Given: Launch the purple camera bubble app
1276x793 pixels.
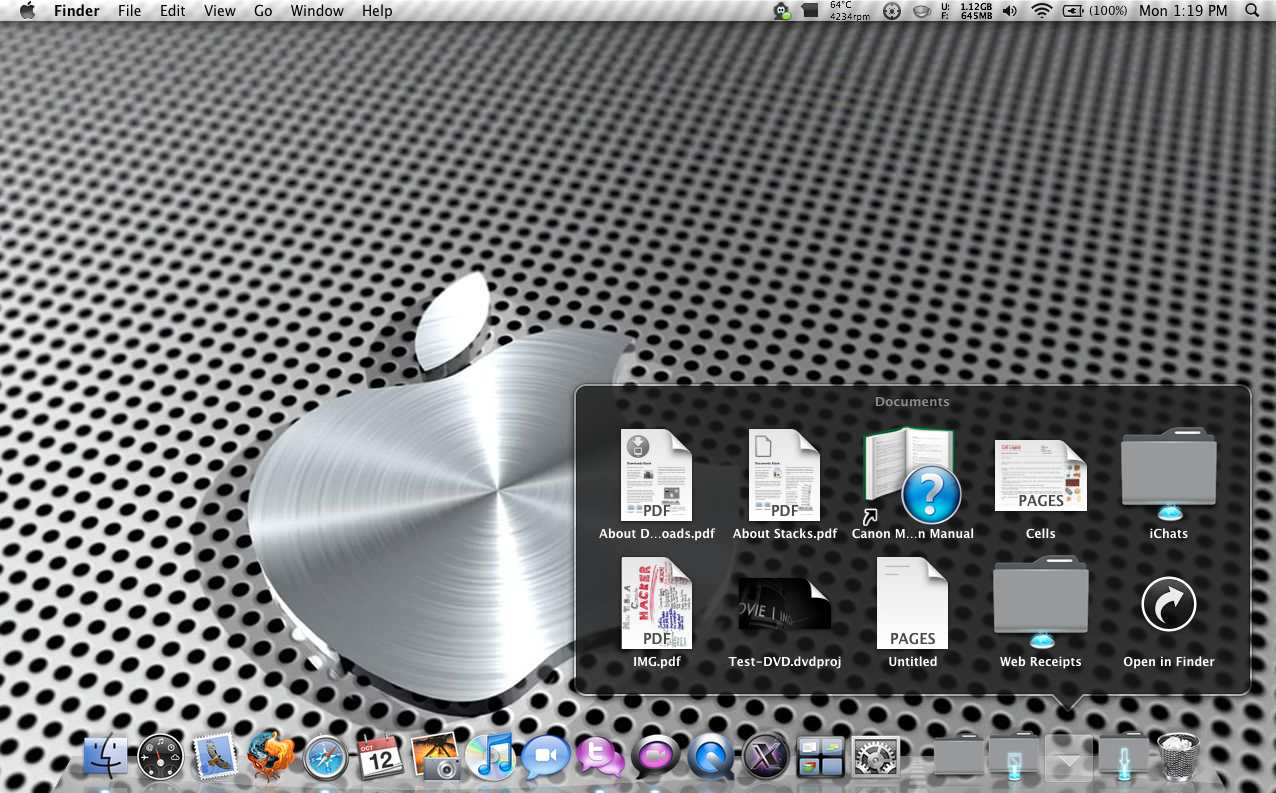Looking at the screenshot, I should pyautogui.click(x=655, y=757).
